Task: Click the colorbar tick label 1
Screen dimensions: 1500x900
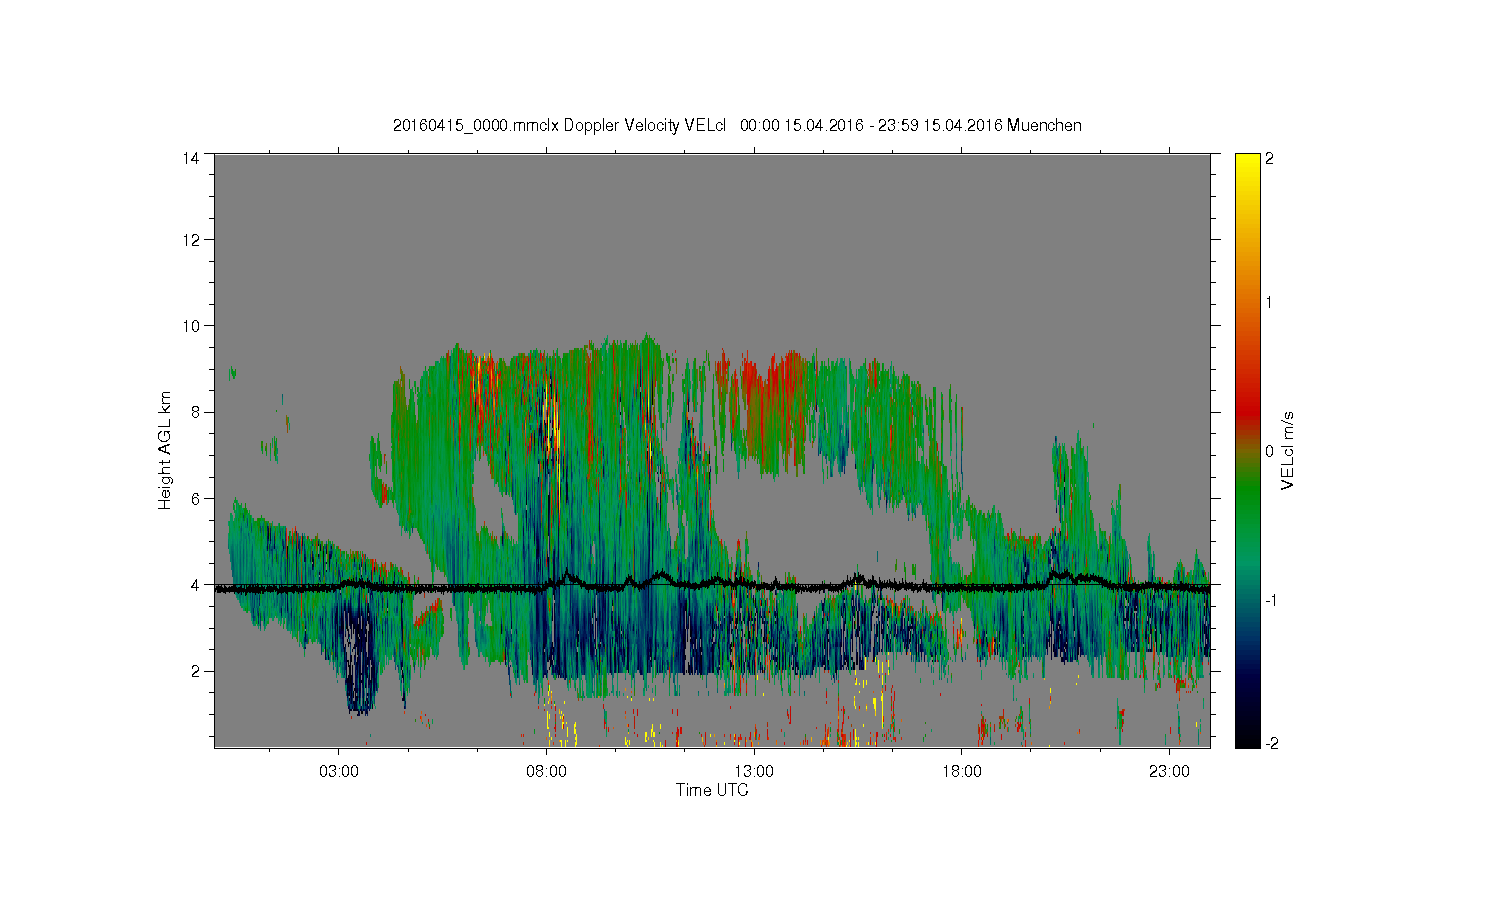Action: [x=1269, y=303]
